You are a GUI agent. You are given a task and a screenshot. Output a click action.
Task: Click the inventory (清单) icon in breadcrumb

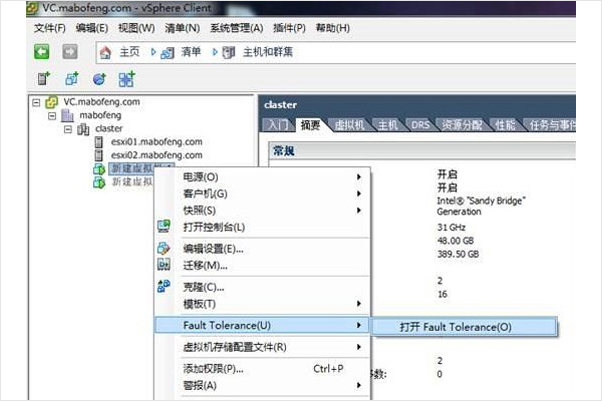167,53
